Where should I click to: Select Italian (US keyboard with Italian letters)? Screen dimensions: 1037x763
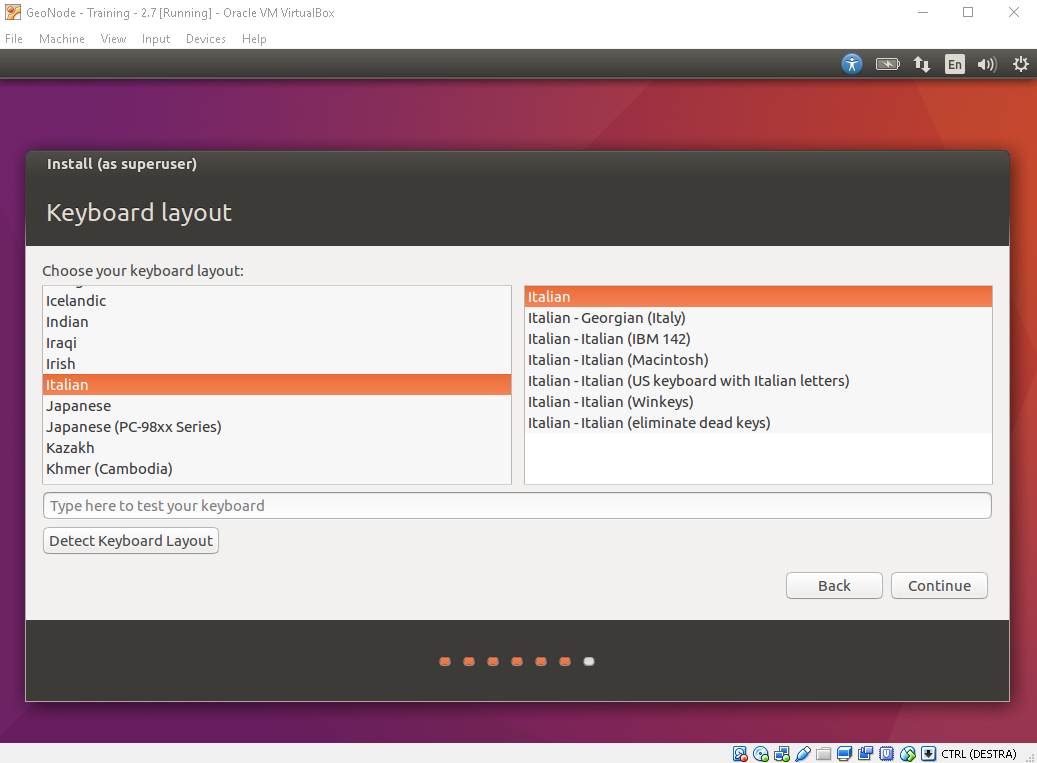759,381
